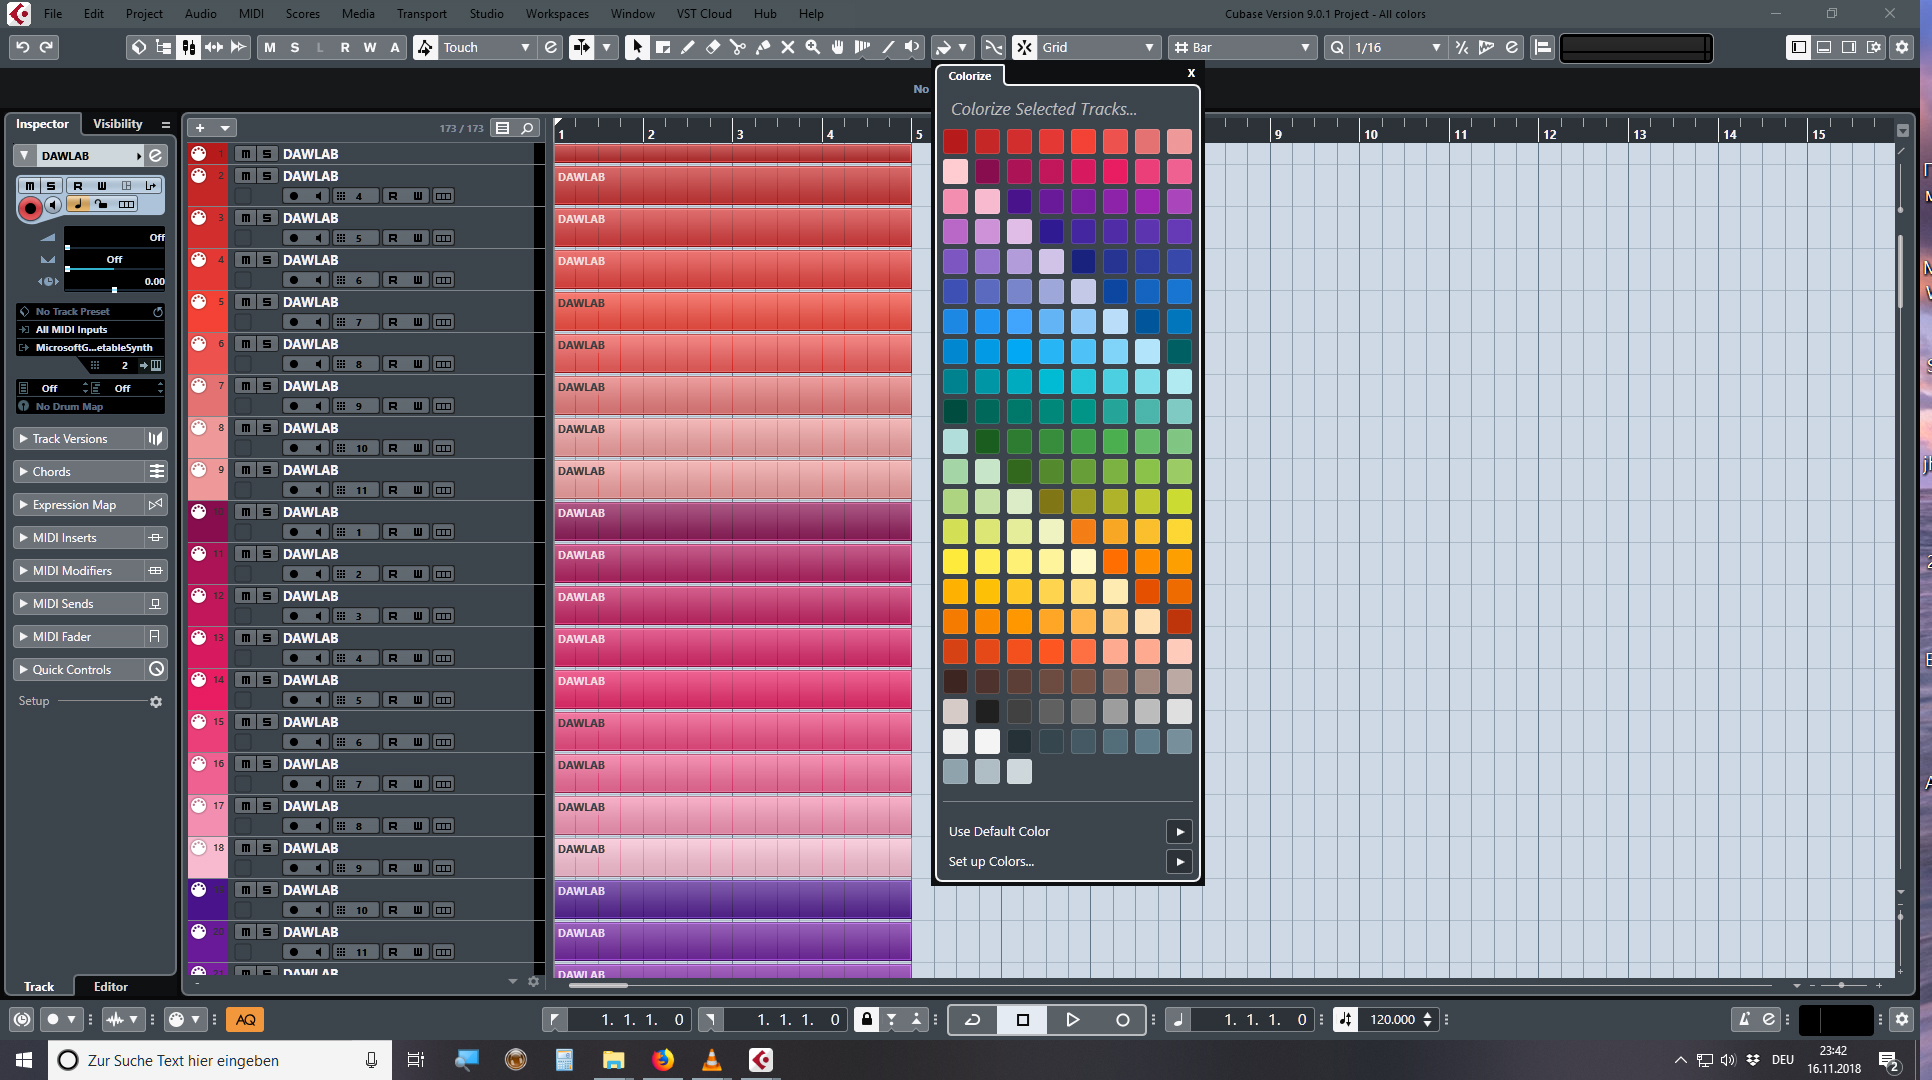The image size is (1932, 1080).
Task: Open the Transport menu
Action: pyautogui.click(x=421, y=14)
